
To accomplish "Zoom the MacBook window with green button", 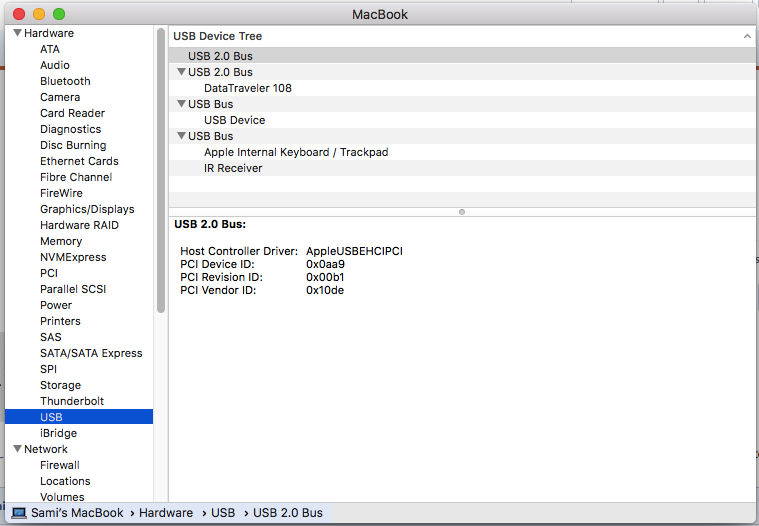I will click(59, 14).
